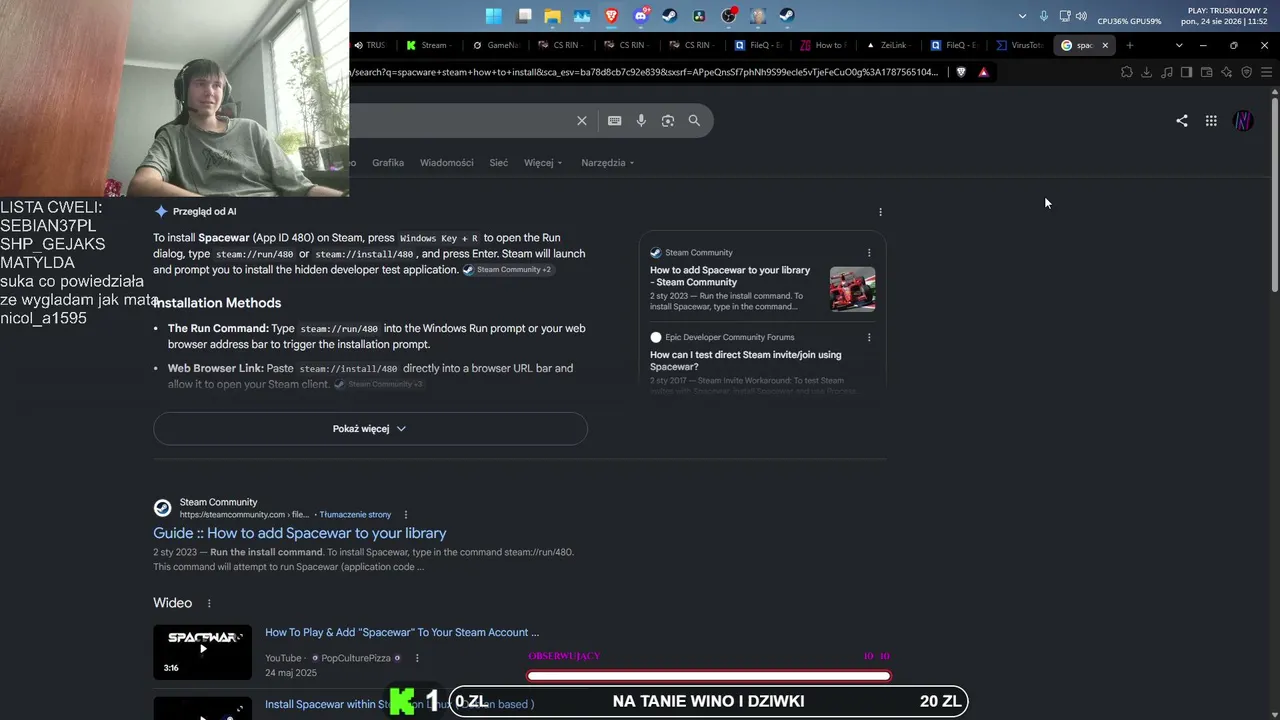Open DaVinci Resolve from the taskbar
Viewport: 1280px width, 720px height.
point(699,15)
